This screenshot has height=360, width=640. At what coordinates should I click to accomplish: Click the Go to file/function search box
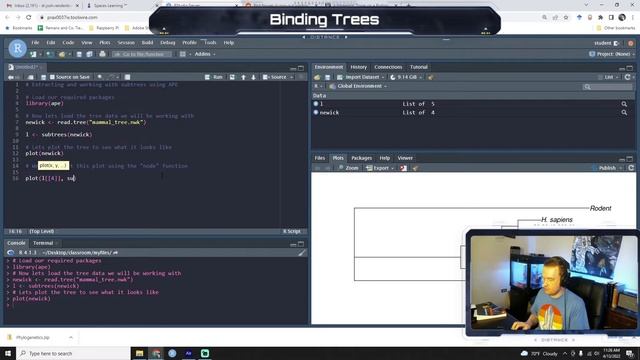(142, 54)
